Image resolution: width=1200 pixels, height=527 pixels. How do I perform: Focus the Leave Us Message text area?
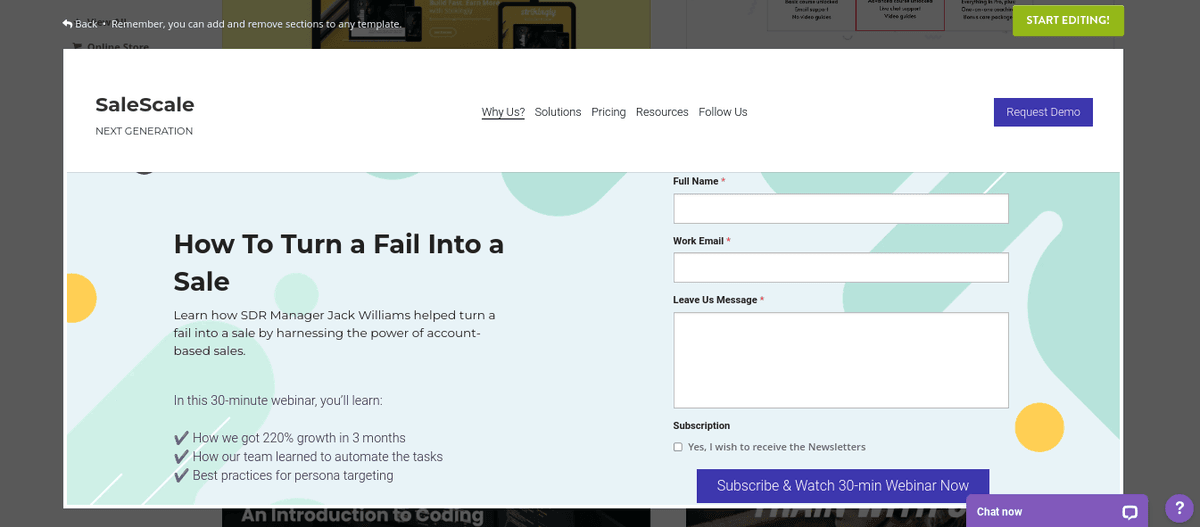pyautogui.click(x=841, y=360)
